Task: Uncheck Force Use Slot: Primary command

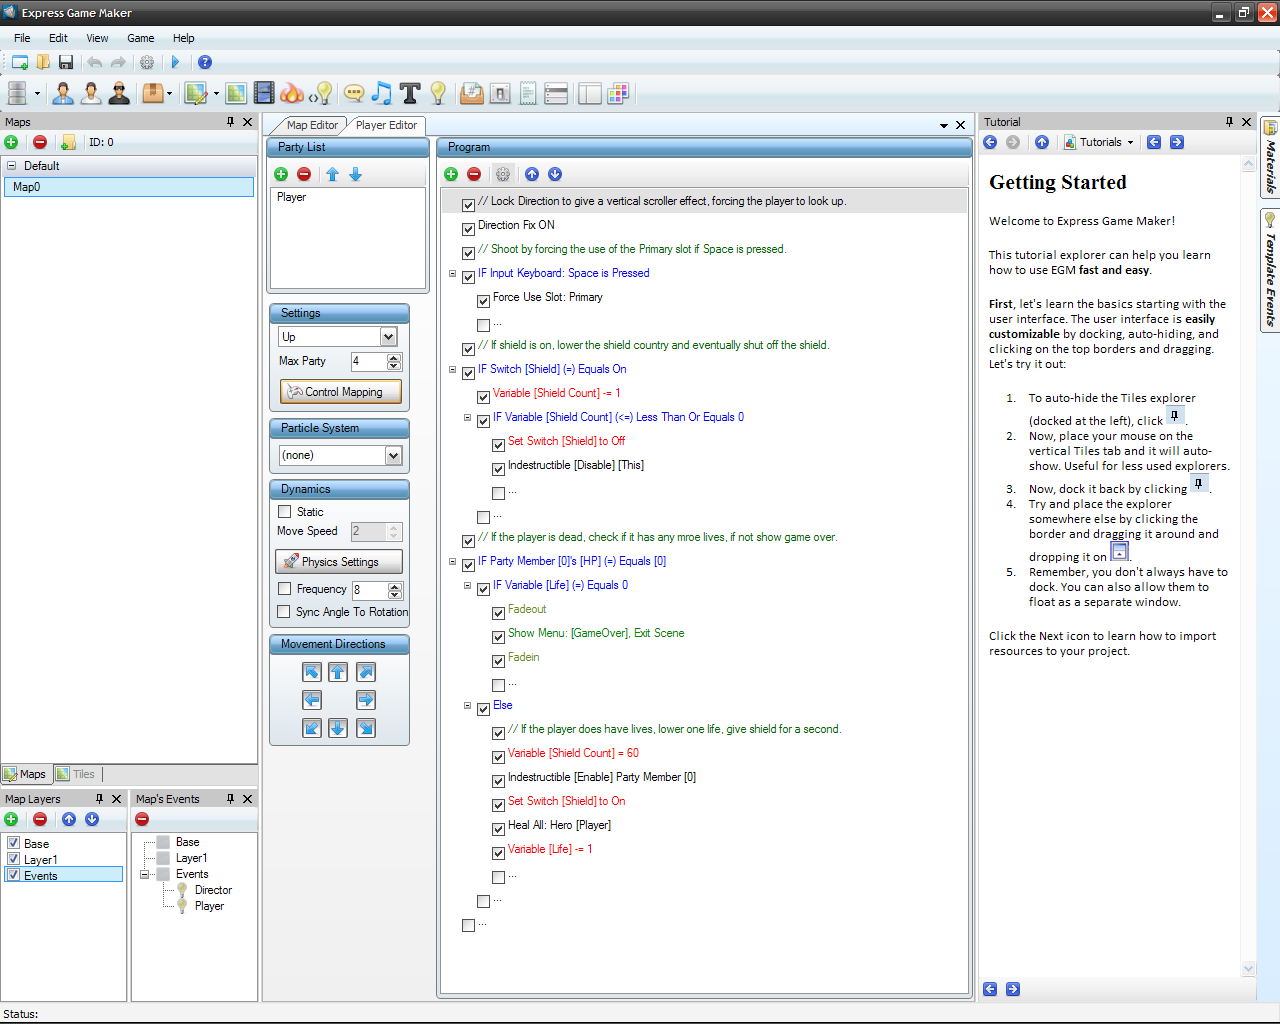Action: click(483, 300)
